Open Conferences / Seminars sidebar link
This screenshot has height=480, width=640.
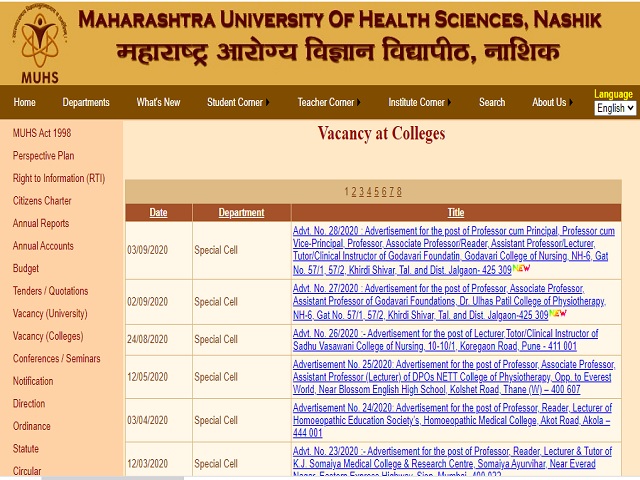tap(56, 358)
